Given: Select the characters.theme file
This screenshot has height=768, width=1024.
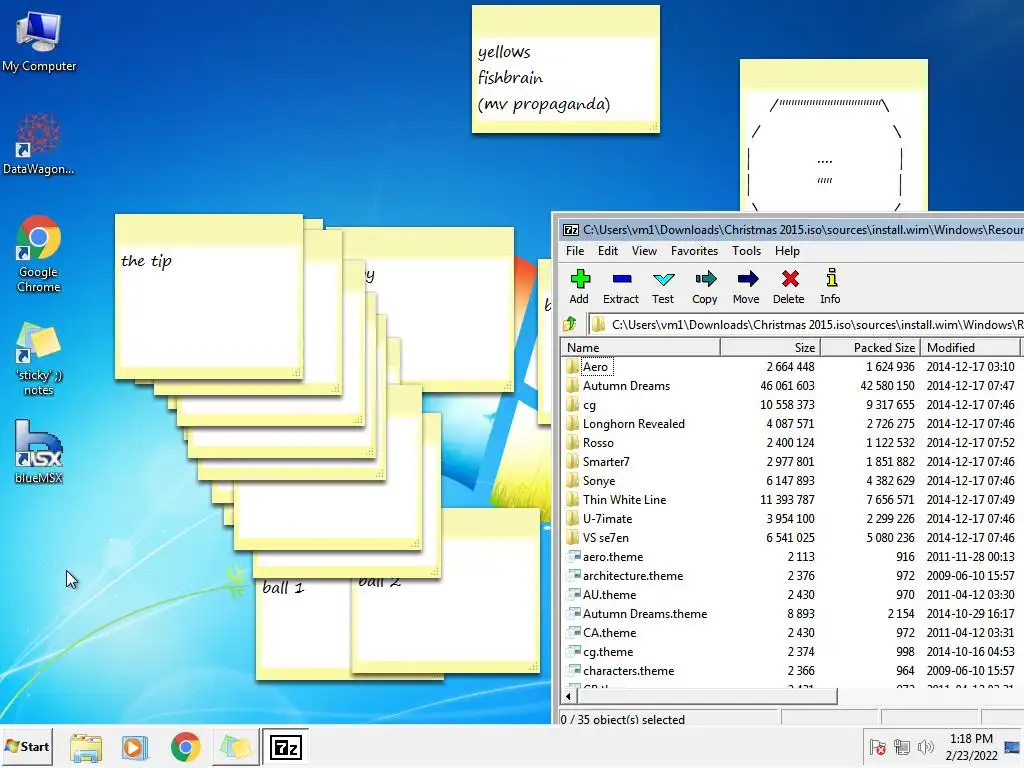Looking at the screenshot, I should pyautogui.click(x=792, y=670).
